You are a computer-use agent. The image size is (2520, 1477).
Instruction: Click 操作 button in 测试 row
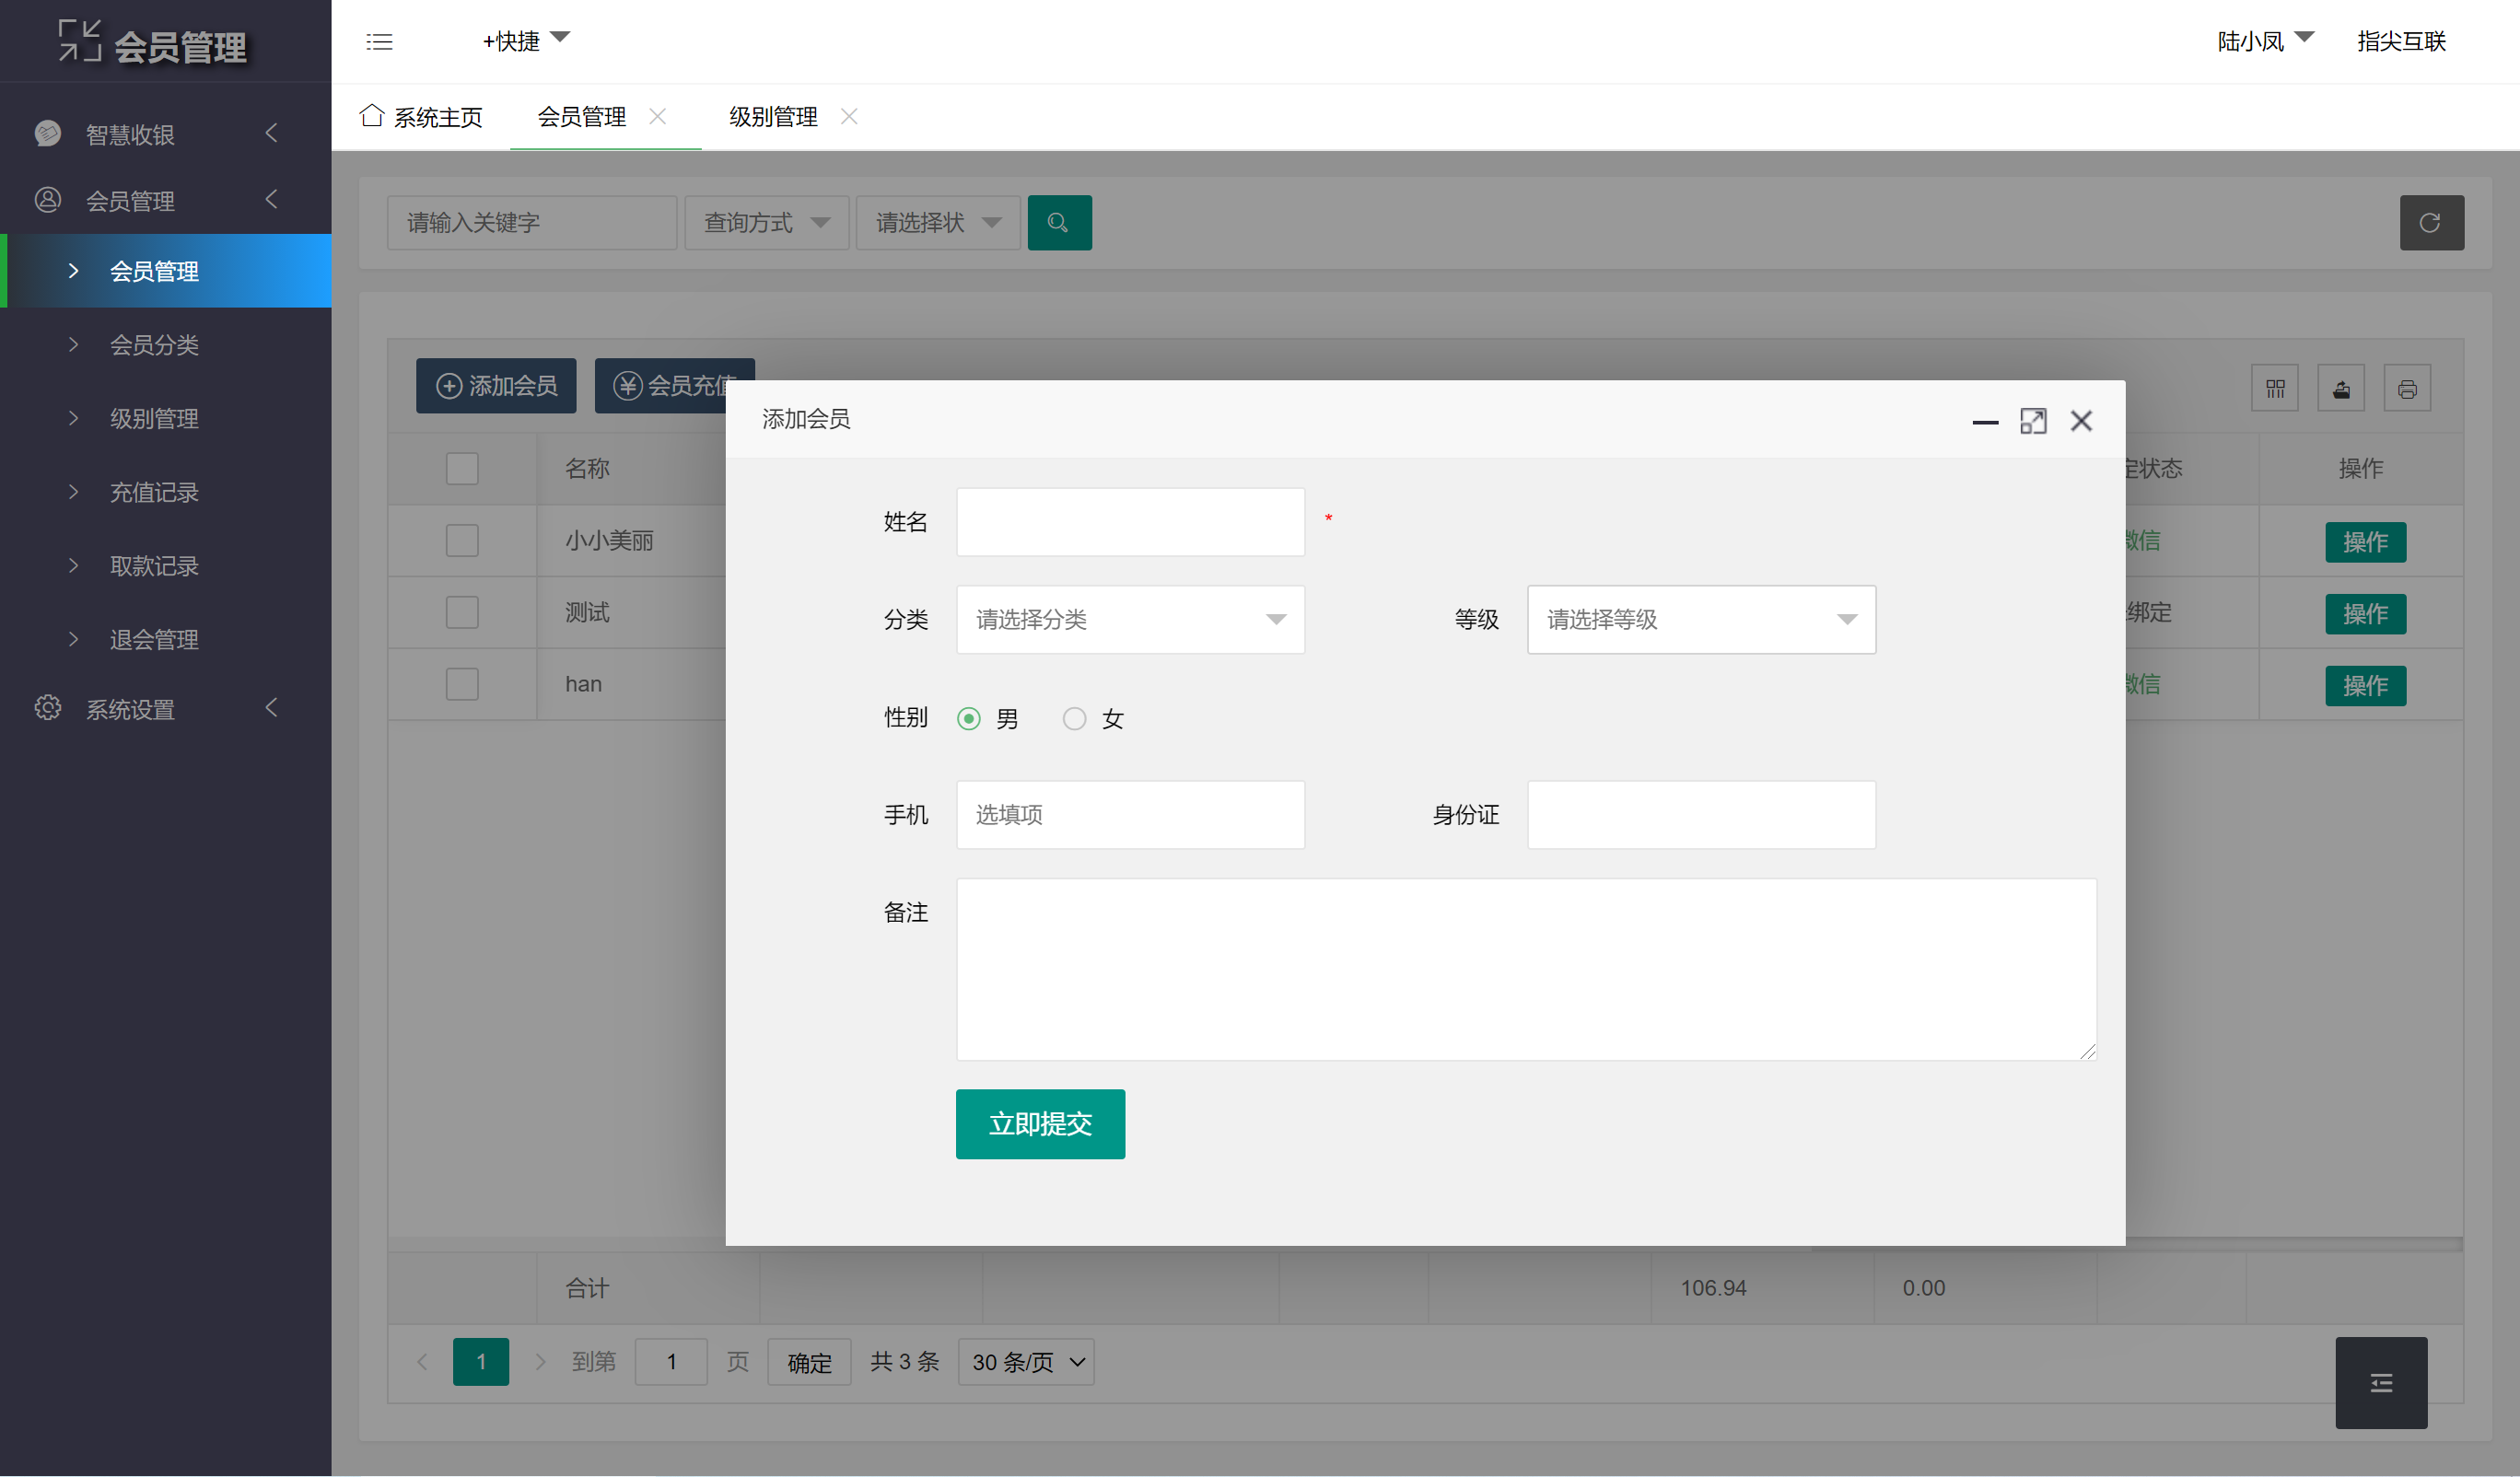[2365, 614]
